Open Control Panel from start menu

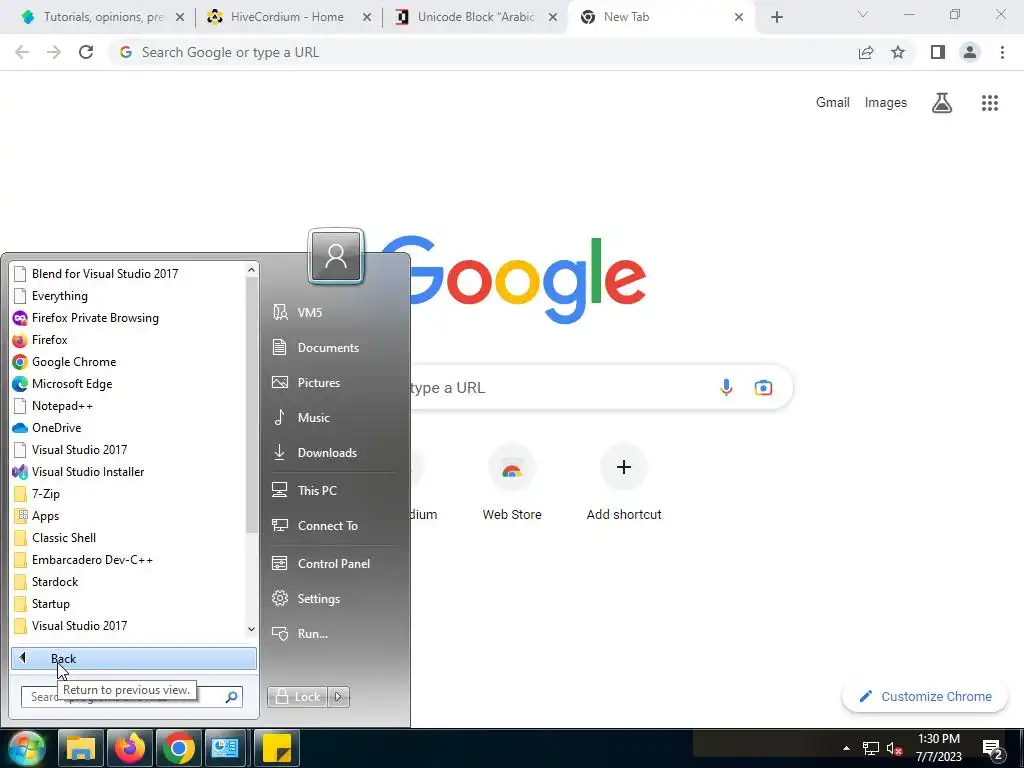pos(334,564)
